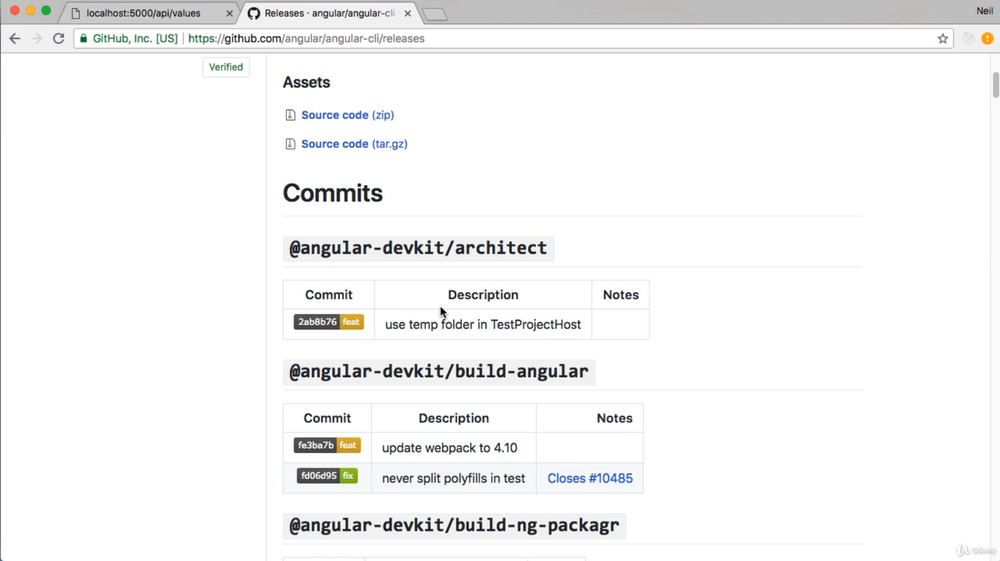The width and height of the screenshot is (1000, 561).
Task: Click the browser forward arrow
Action: 37,39
